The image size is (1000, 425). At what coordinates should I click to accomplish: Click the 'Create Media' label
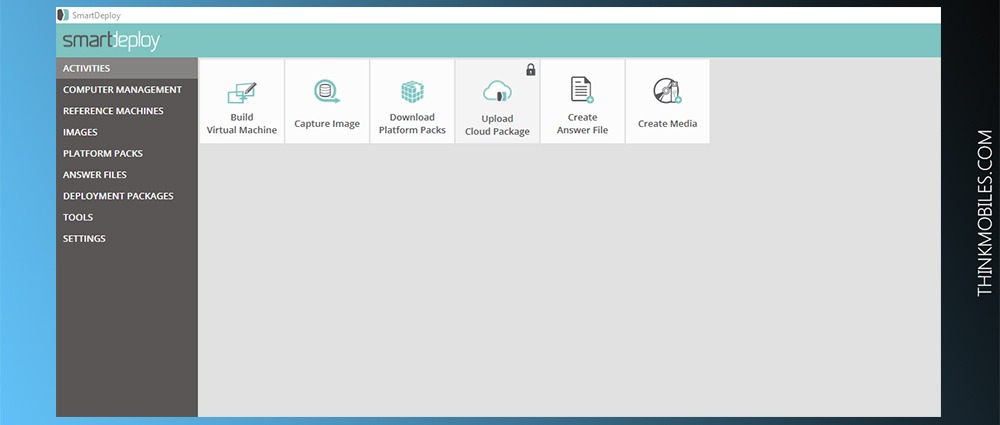click(667, 124)
